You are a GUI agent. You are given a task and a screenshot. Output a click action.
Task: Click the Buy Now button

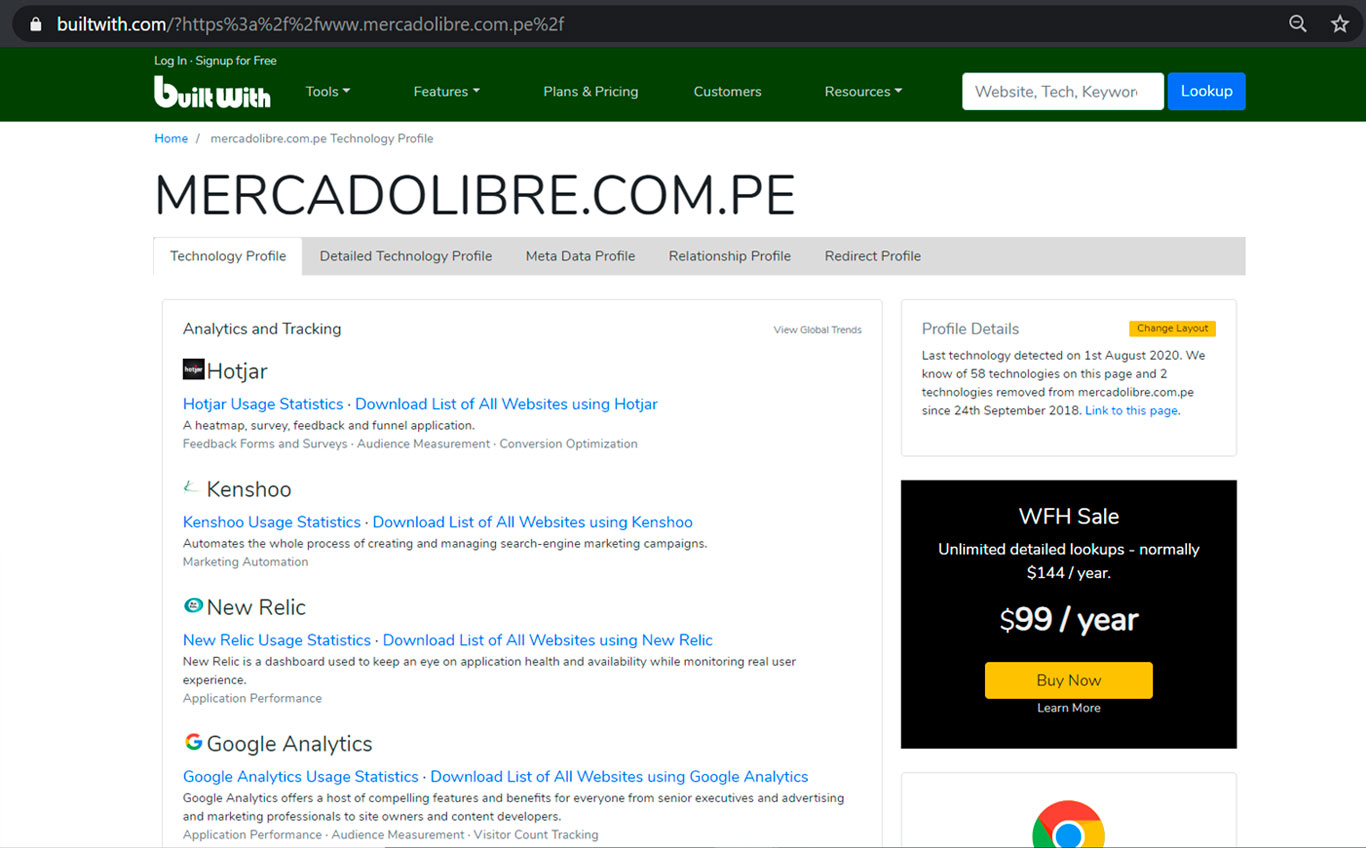(x=1068, y=680)
